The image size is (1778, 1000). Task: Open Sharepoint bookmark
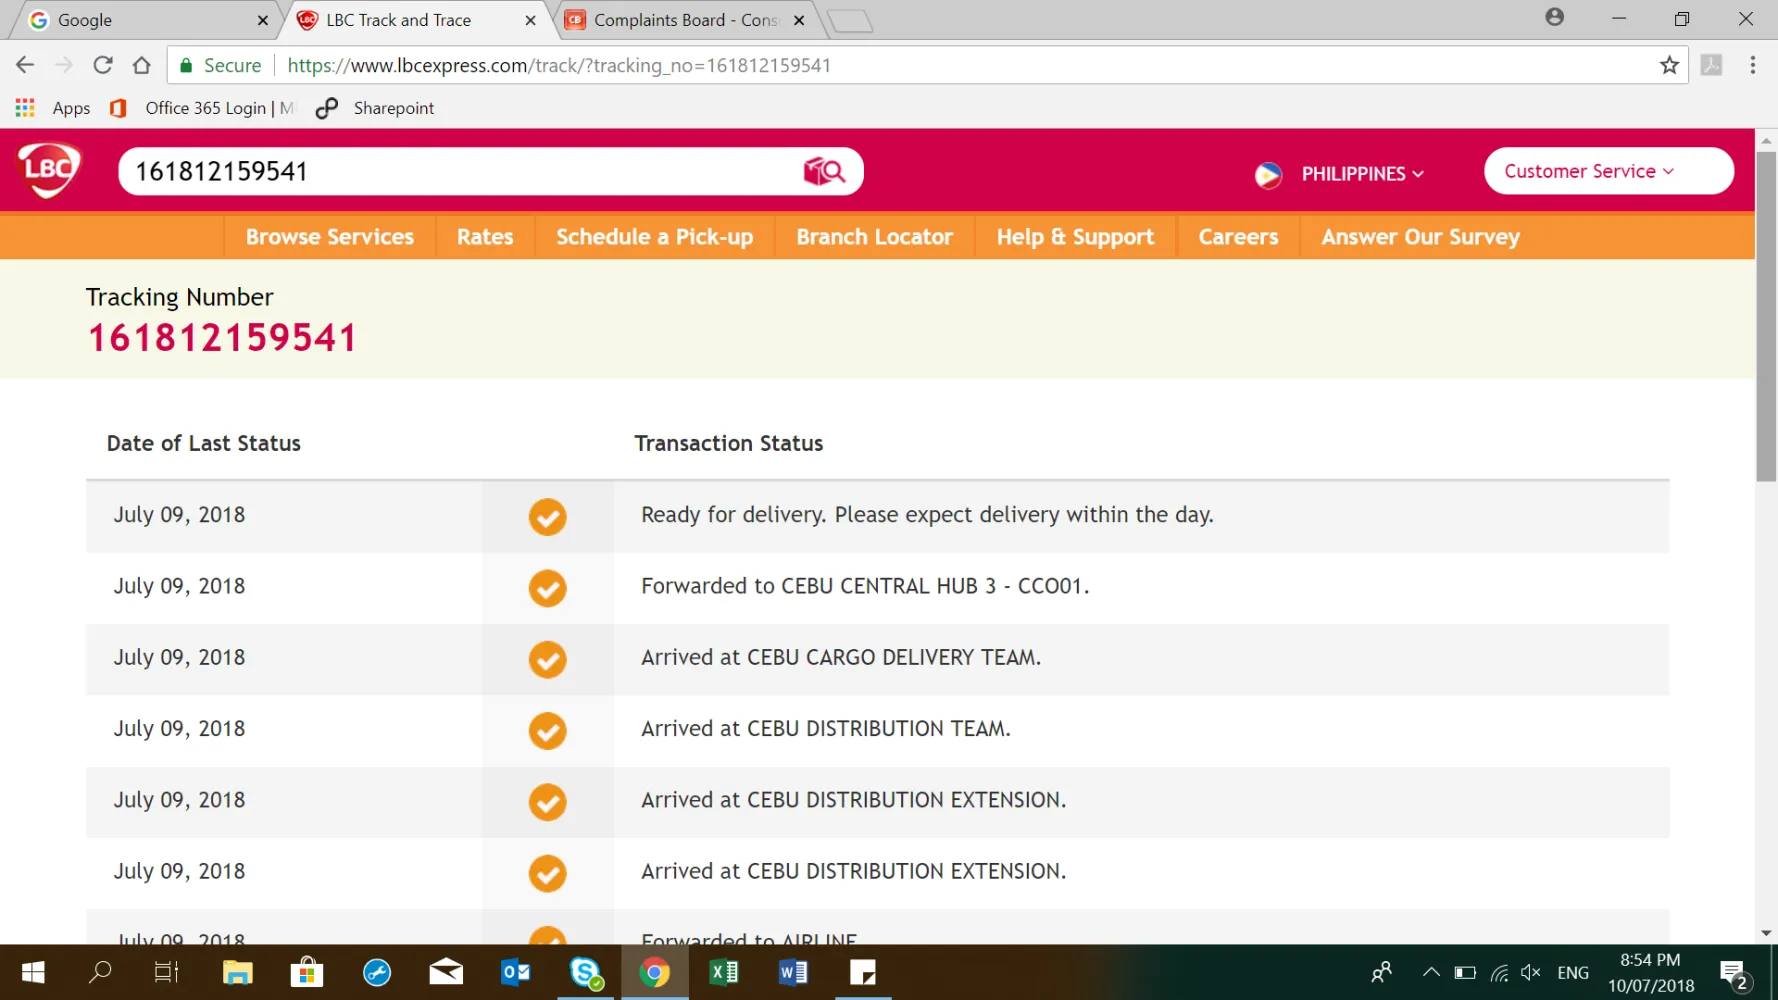coord(376,108)
